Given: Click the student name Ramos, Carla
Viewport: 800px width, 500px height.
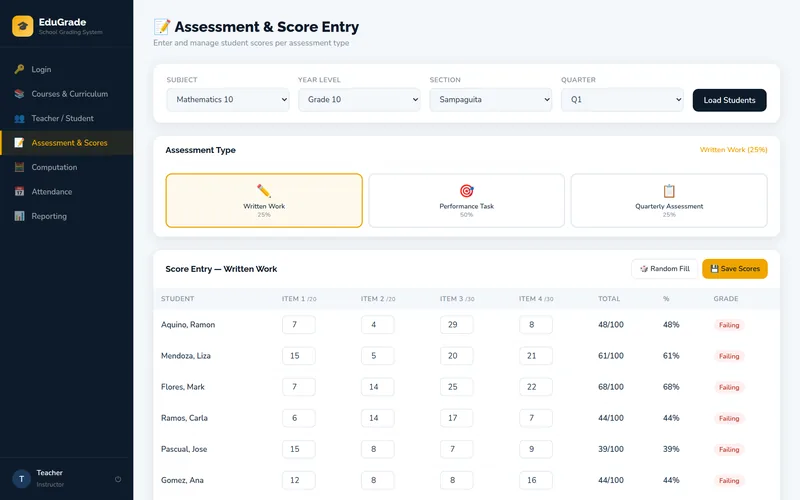Looking at the screenshot, I should (x=184, y=418).
